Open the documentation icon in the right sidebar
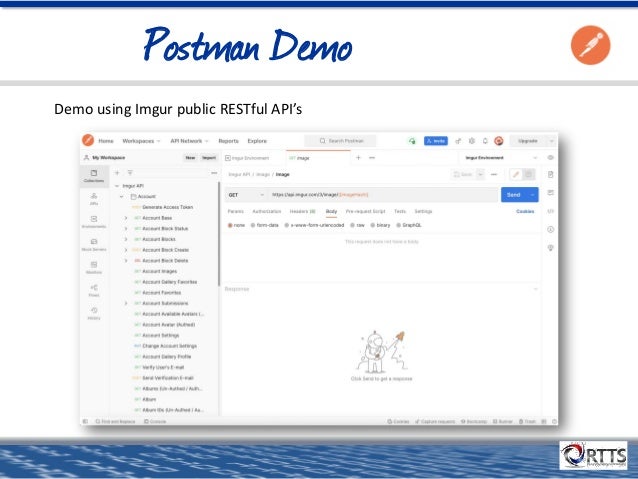Screen dimensions: 638x479 551,175
